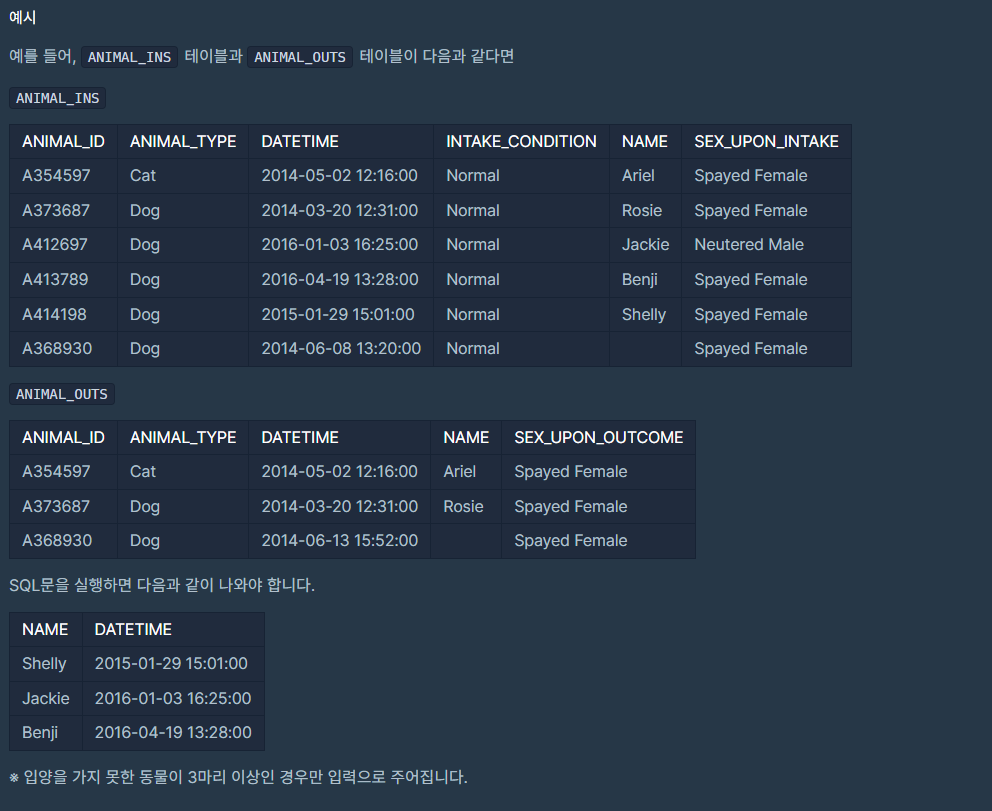
Task: Click the footnote about 입양을 가지 못한 동물
Action: (x=238, y=777)
